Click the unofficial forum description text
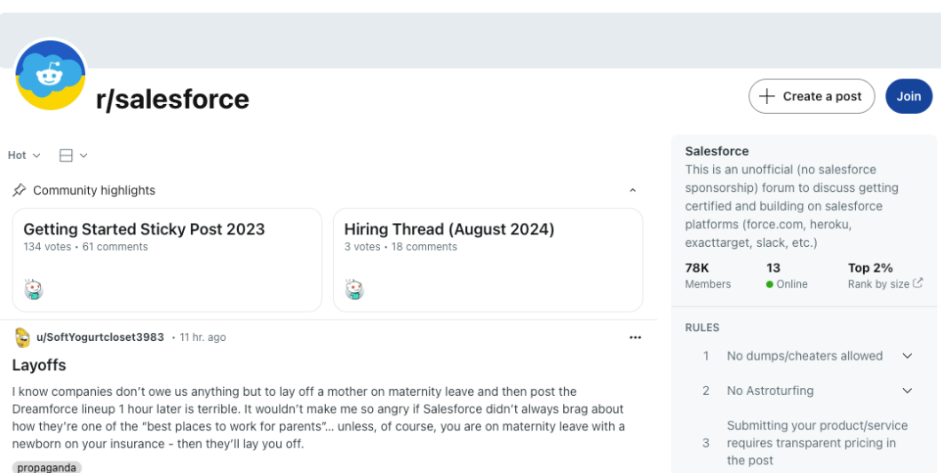Viewport: 941px width, 473px height. [x=792, y=206]
